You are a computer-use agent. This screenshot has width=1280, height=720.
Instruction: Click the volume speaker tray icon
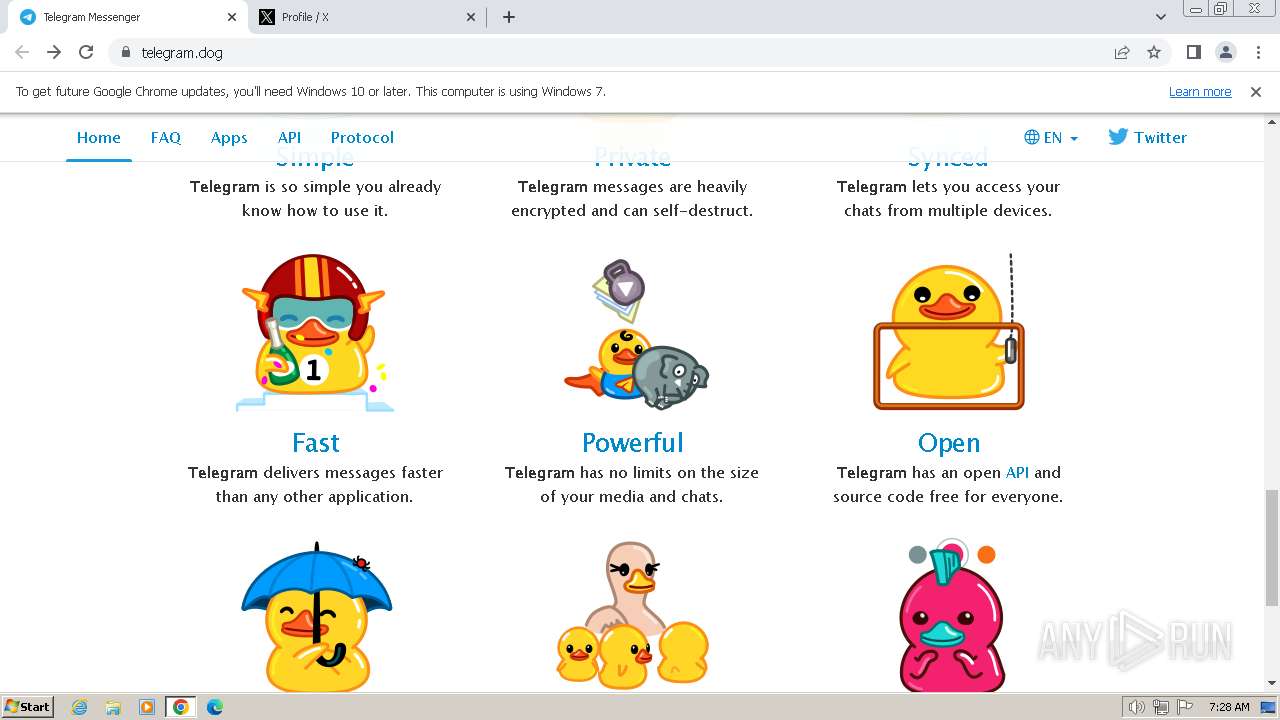coord(1137,707)
